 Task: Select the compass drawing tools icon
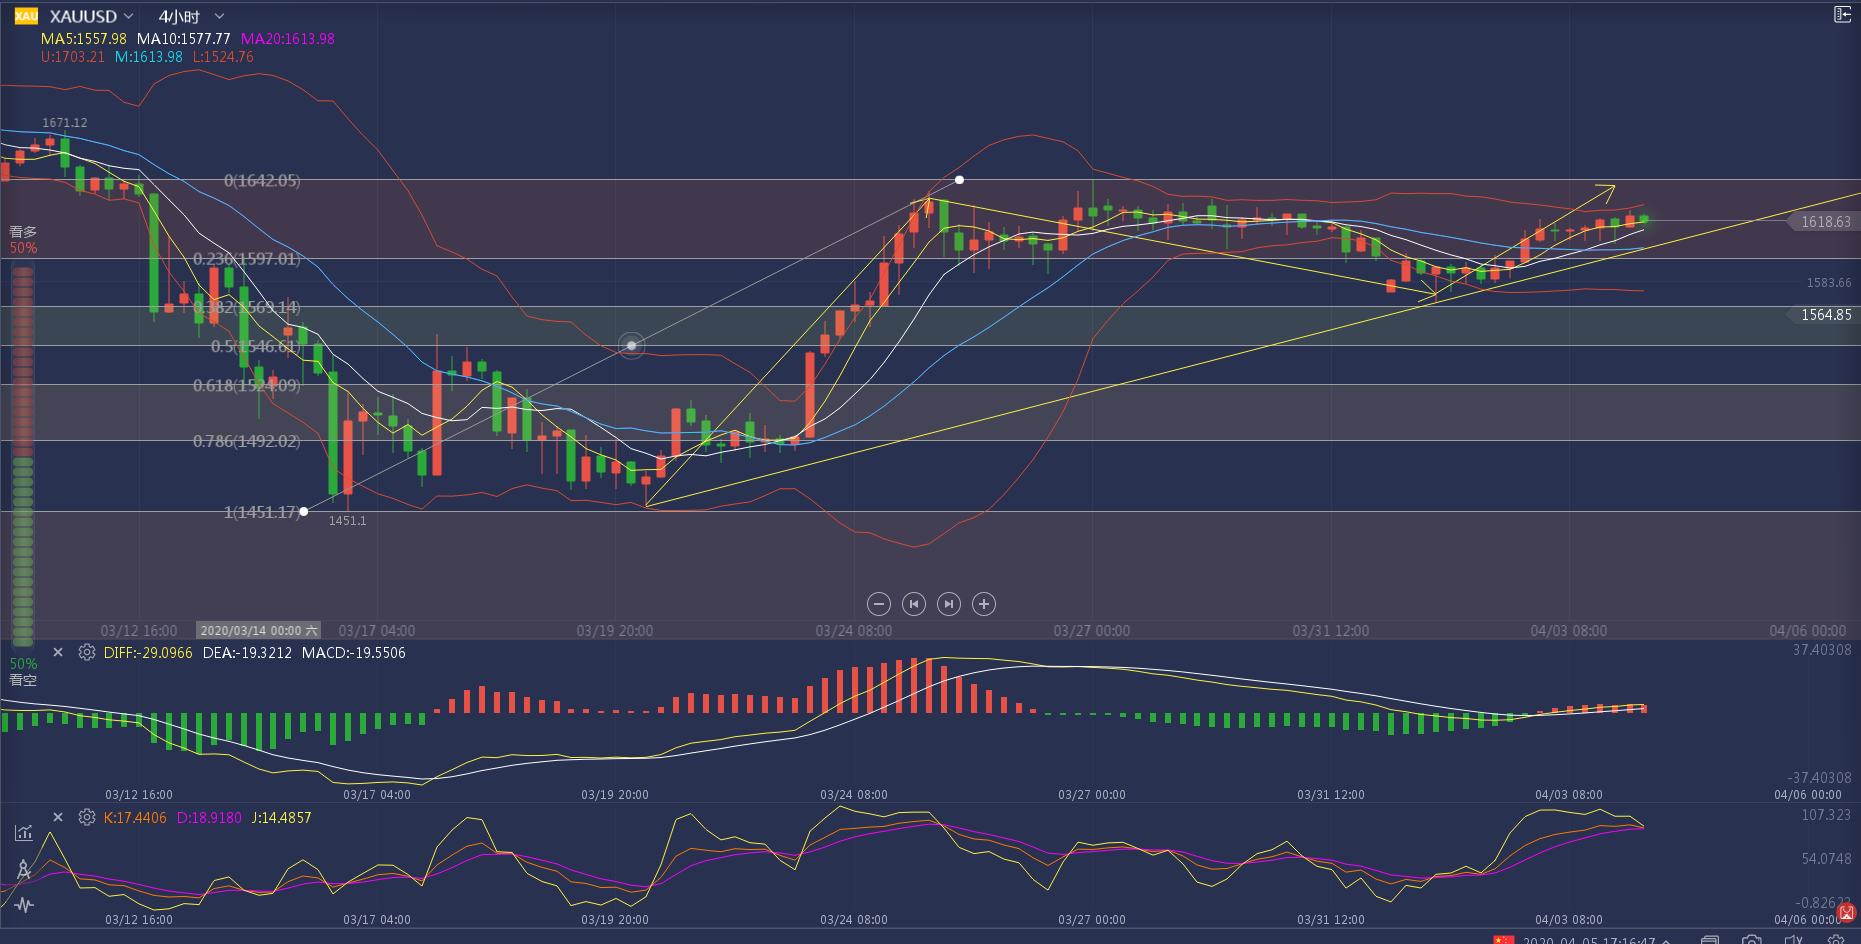(24, 869)
